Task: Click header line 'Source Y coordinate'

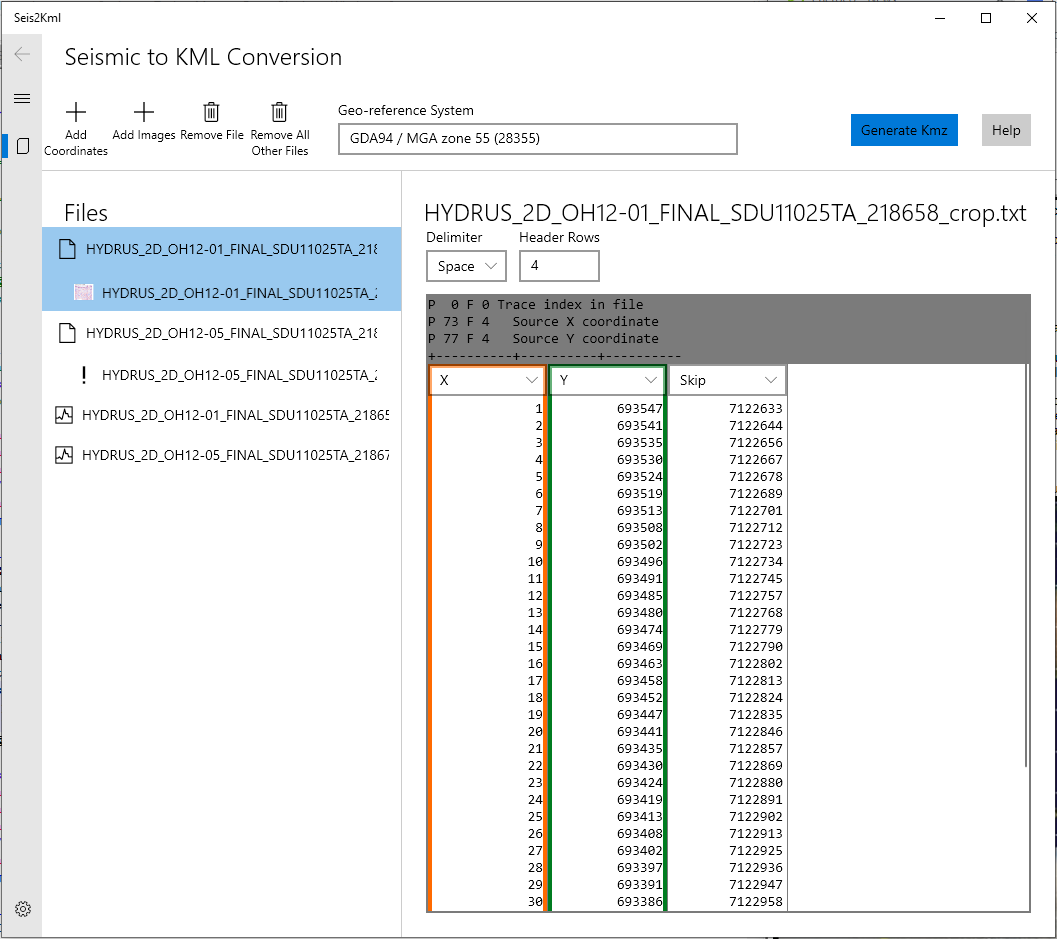Action: pyautogui.click(x=585, y=338)
